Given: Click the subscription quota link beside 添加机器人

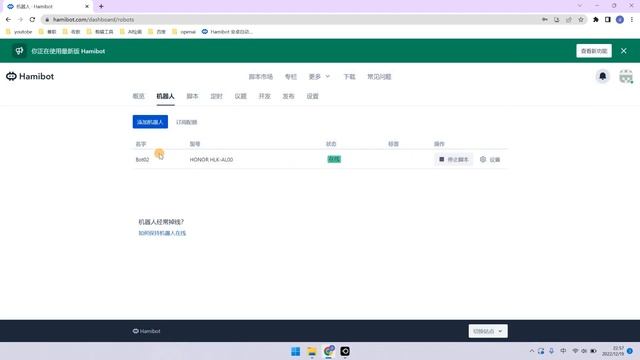Looking at the screenshot, I should tap(187, 122).
